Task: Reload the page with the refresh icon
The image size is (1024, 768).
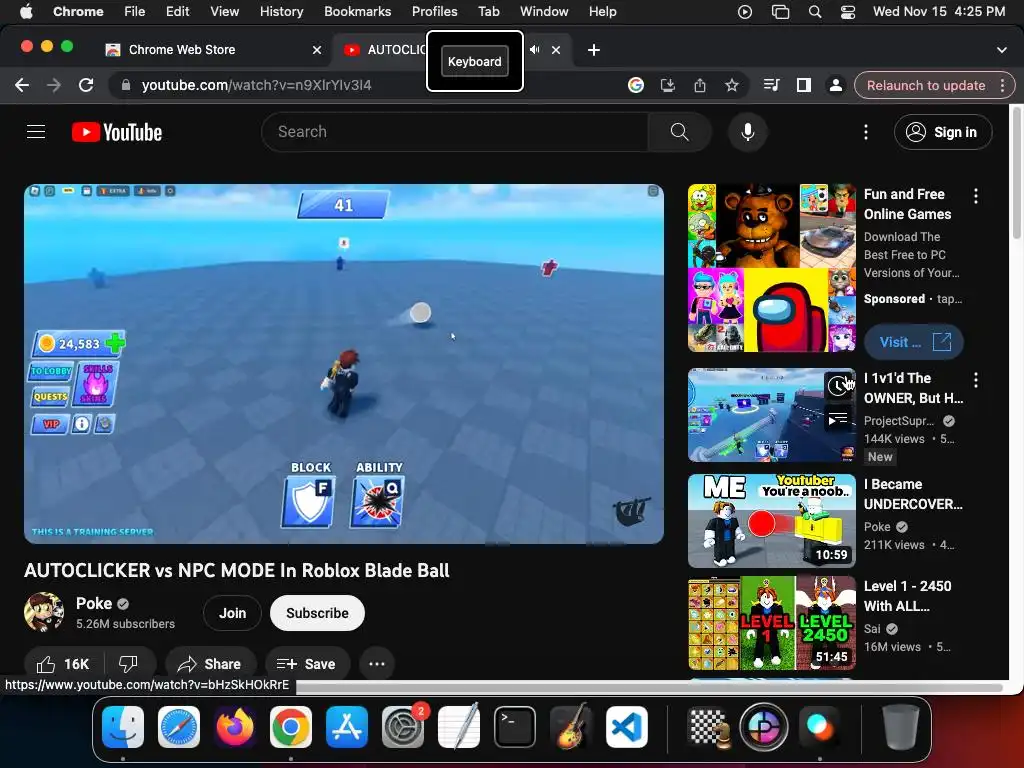Action: (86, 85)
